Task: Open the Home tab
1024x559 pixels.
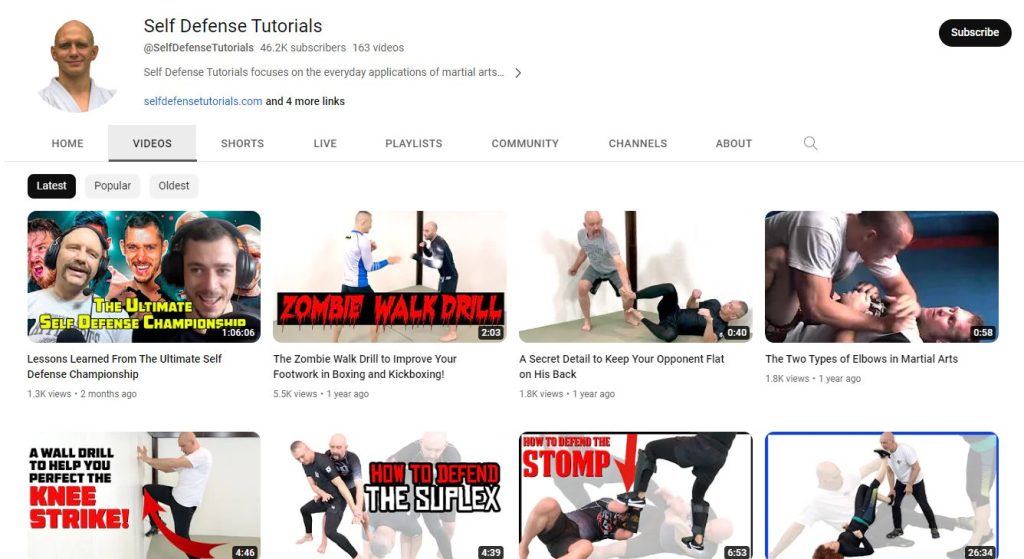Action: click(67, 143)
